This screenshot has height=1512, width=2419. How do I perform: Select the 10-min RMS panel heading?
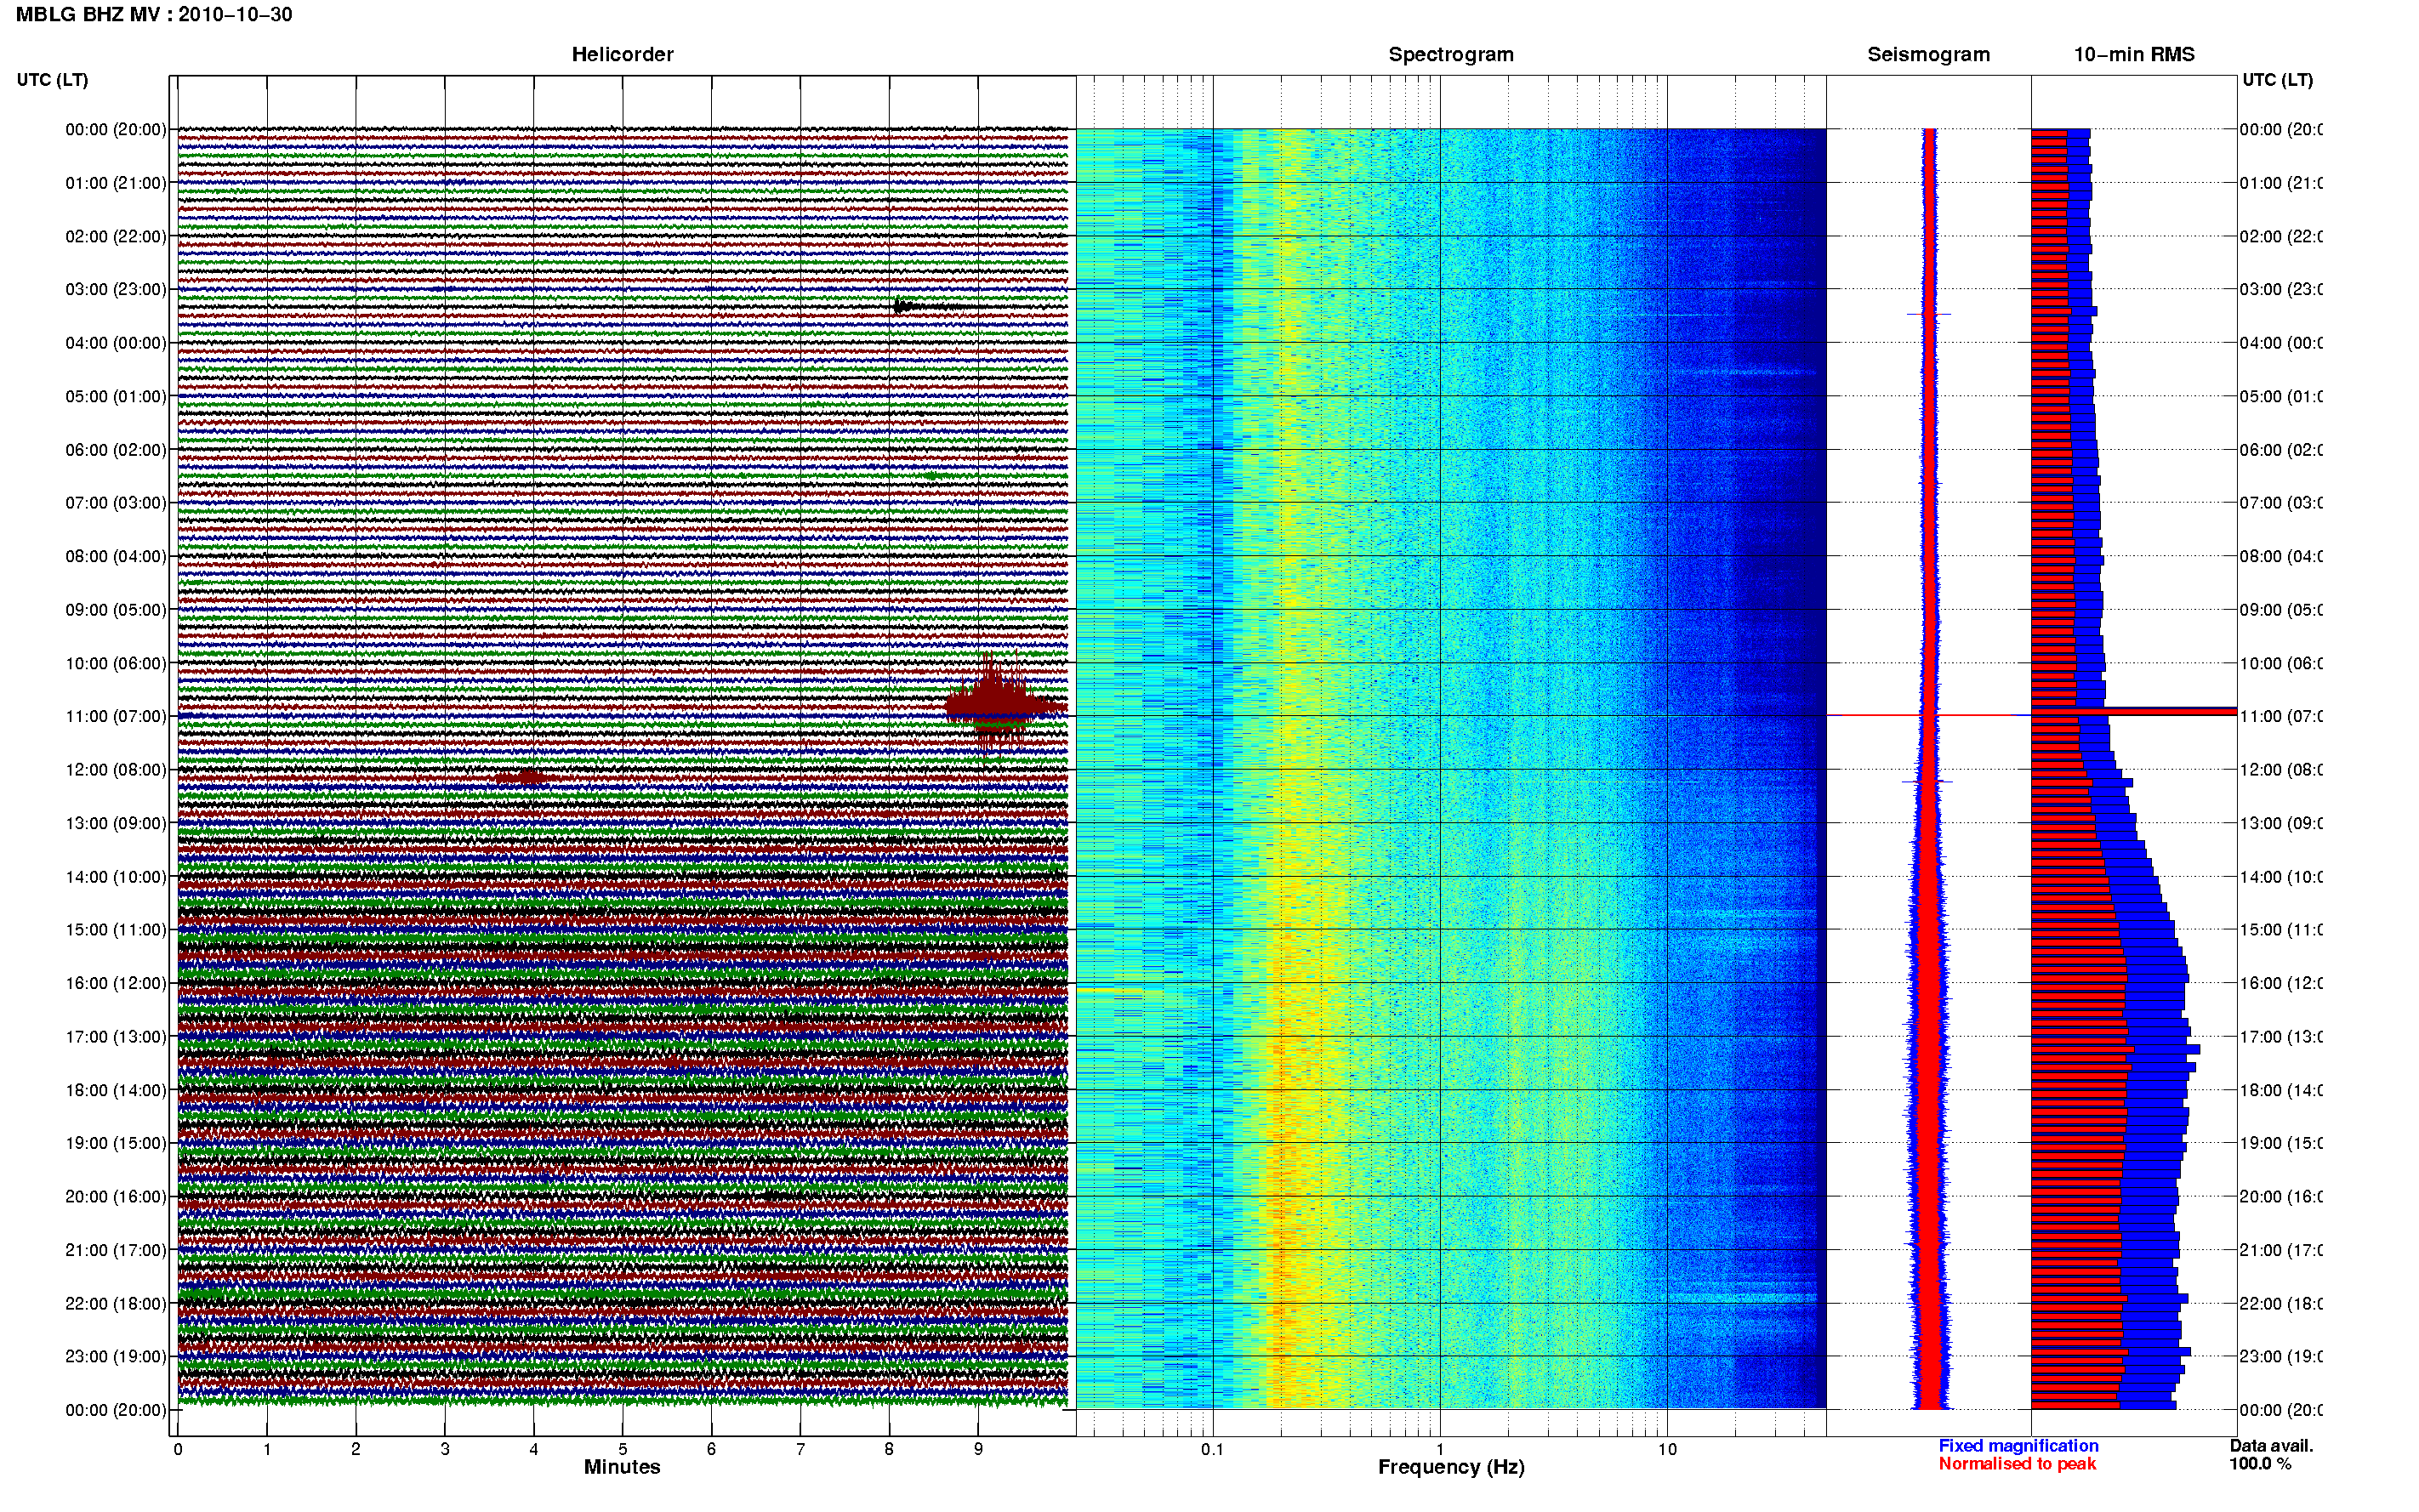[2133, 55]
